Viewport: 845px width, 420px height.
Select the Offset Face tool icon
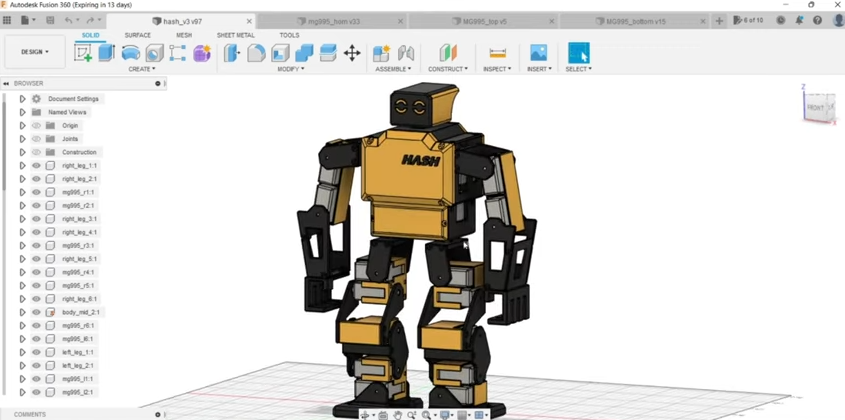click(328, 53)
